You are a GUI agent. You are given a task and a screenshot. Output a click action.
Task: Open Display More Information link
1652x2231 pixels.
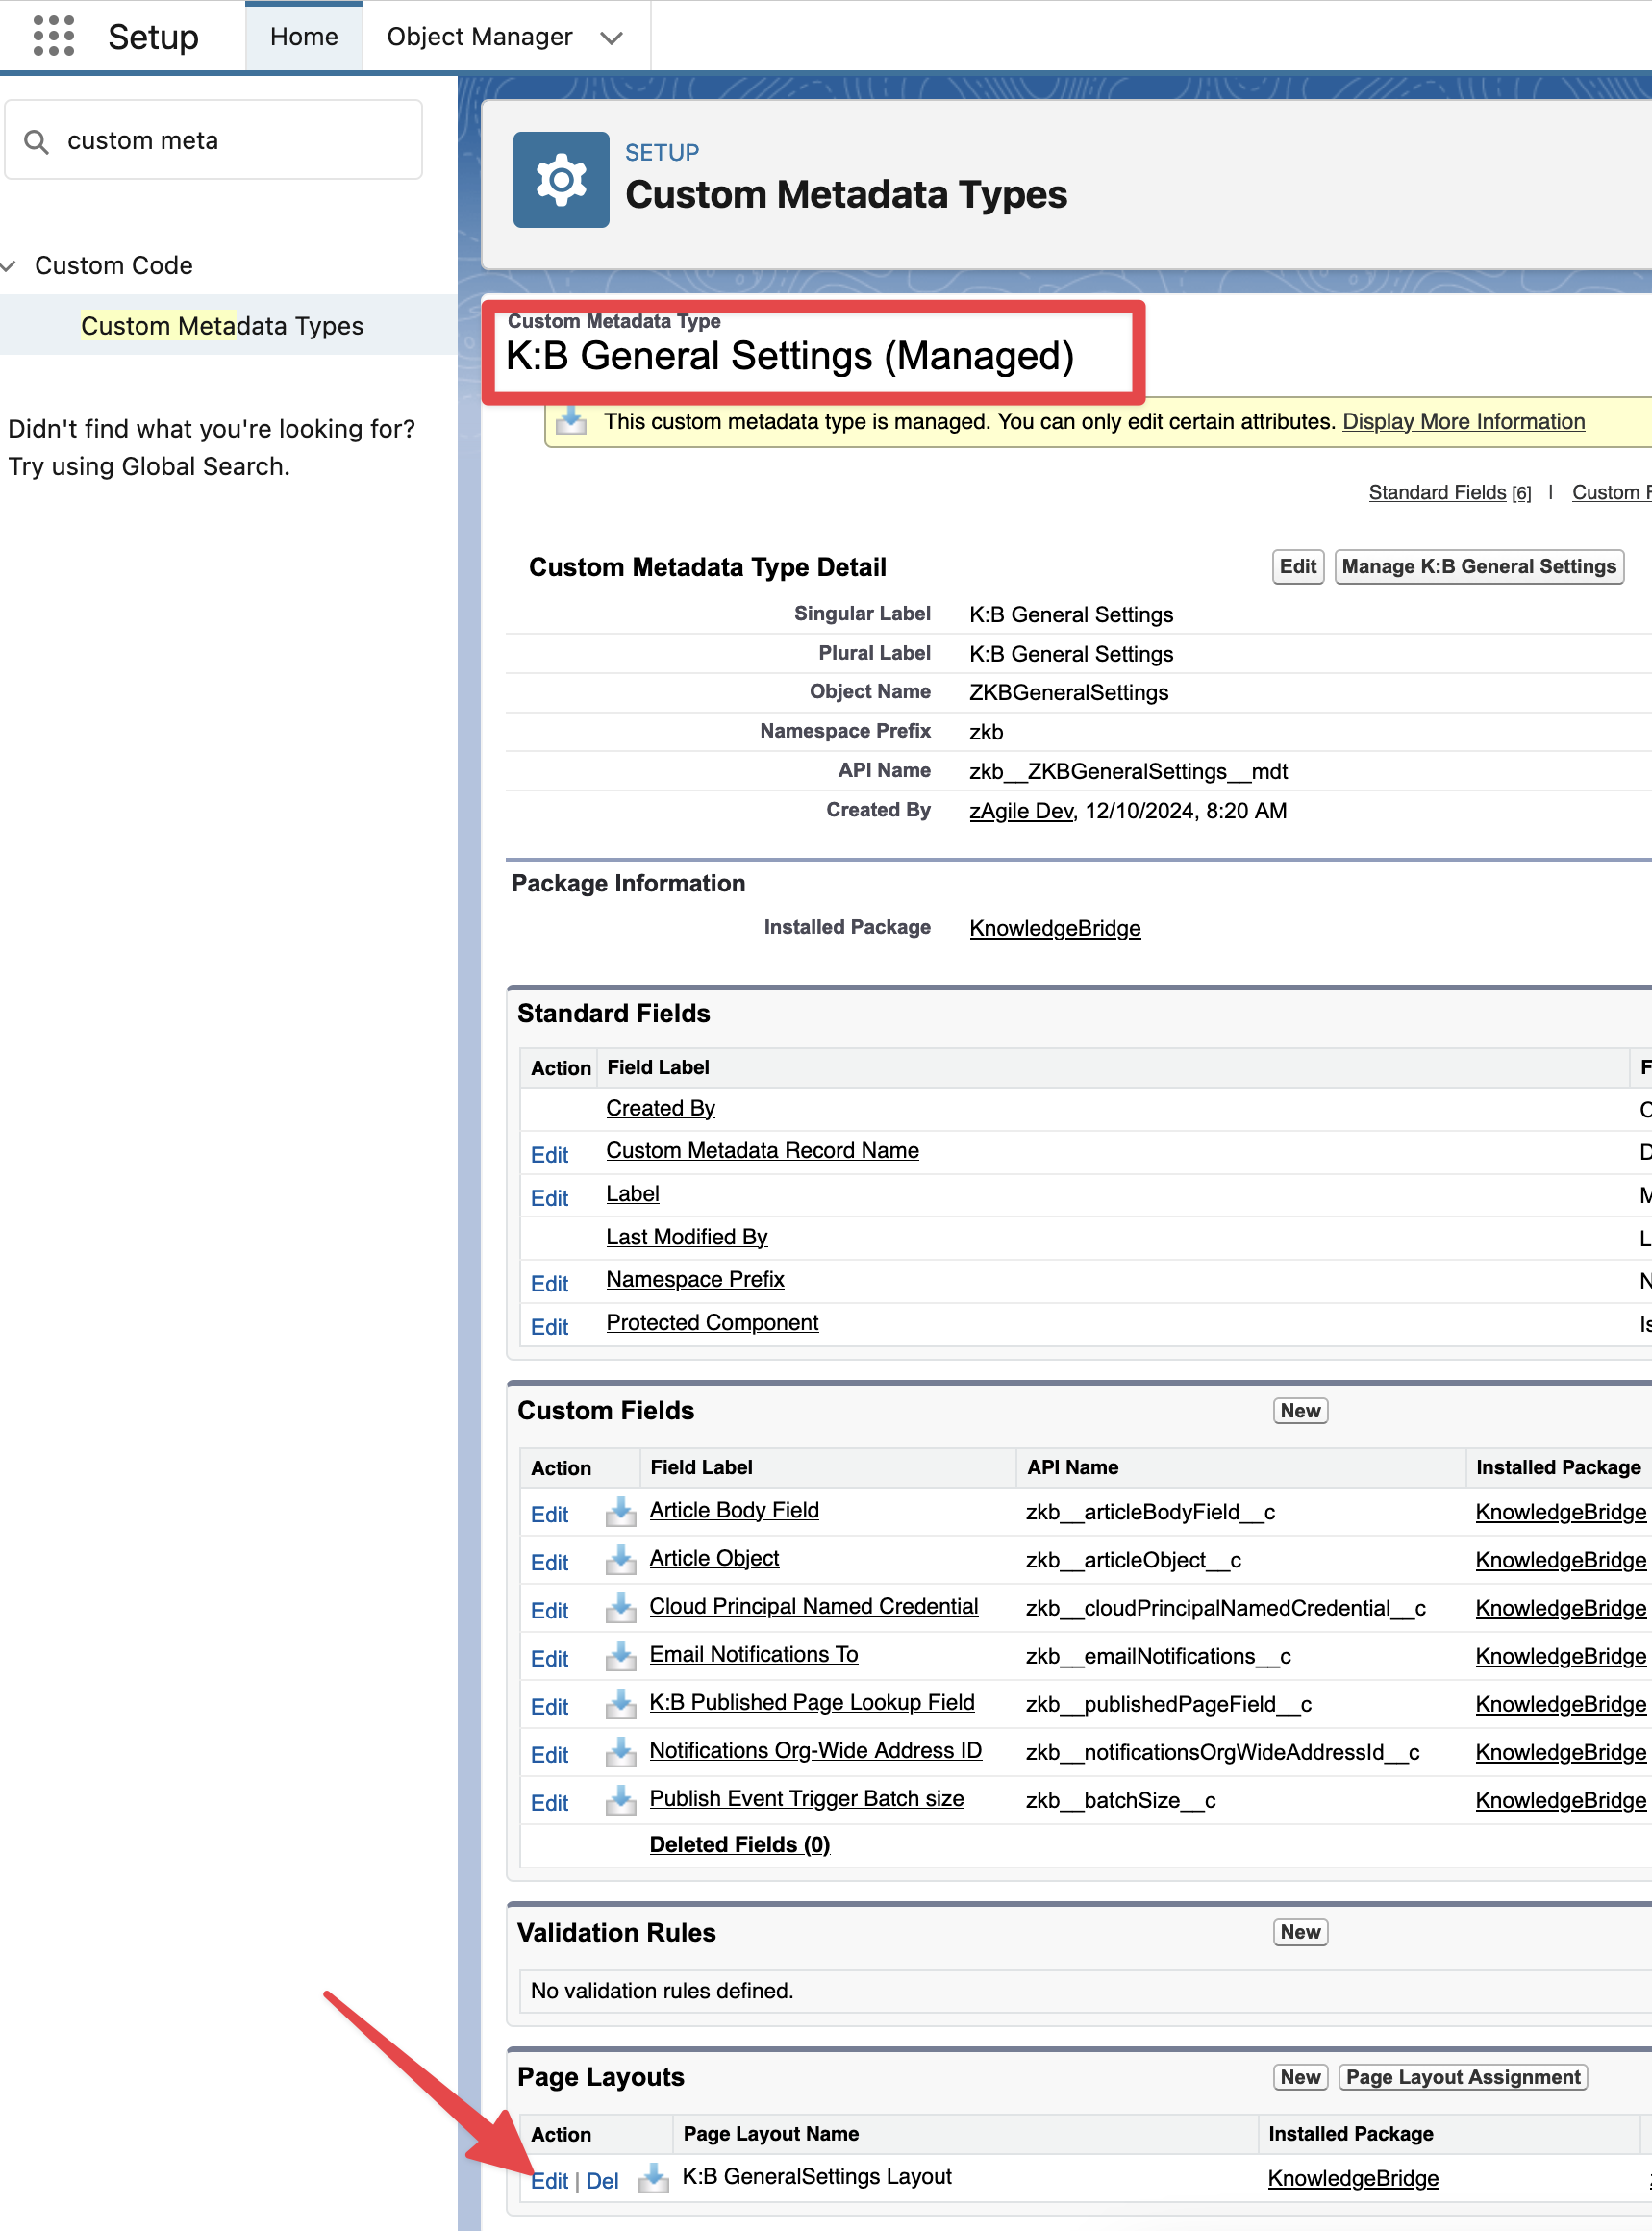point(1462,421)
